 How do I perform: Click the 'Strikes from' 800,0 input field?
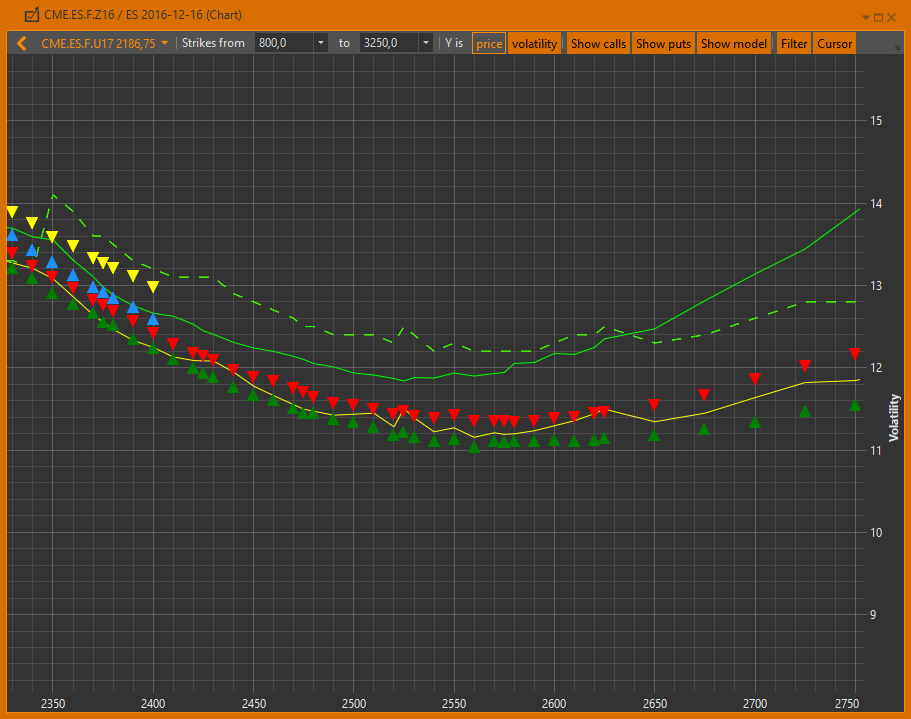click(284, 43)
